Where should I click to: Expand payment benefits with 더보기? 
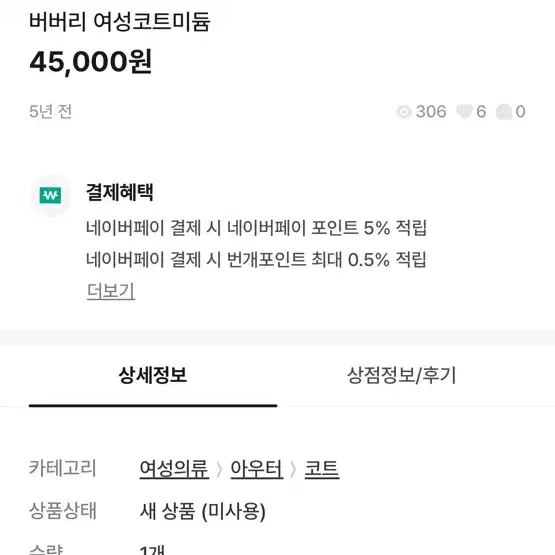pyautogui.click(x=111, y=291)
